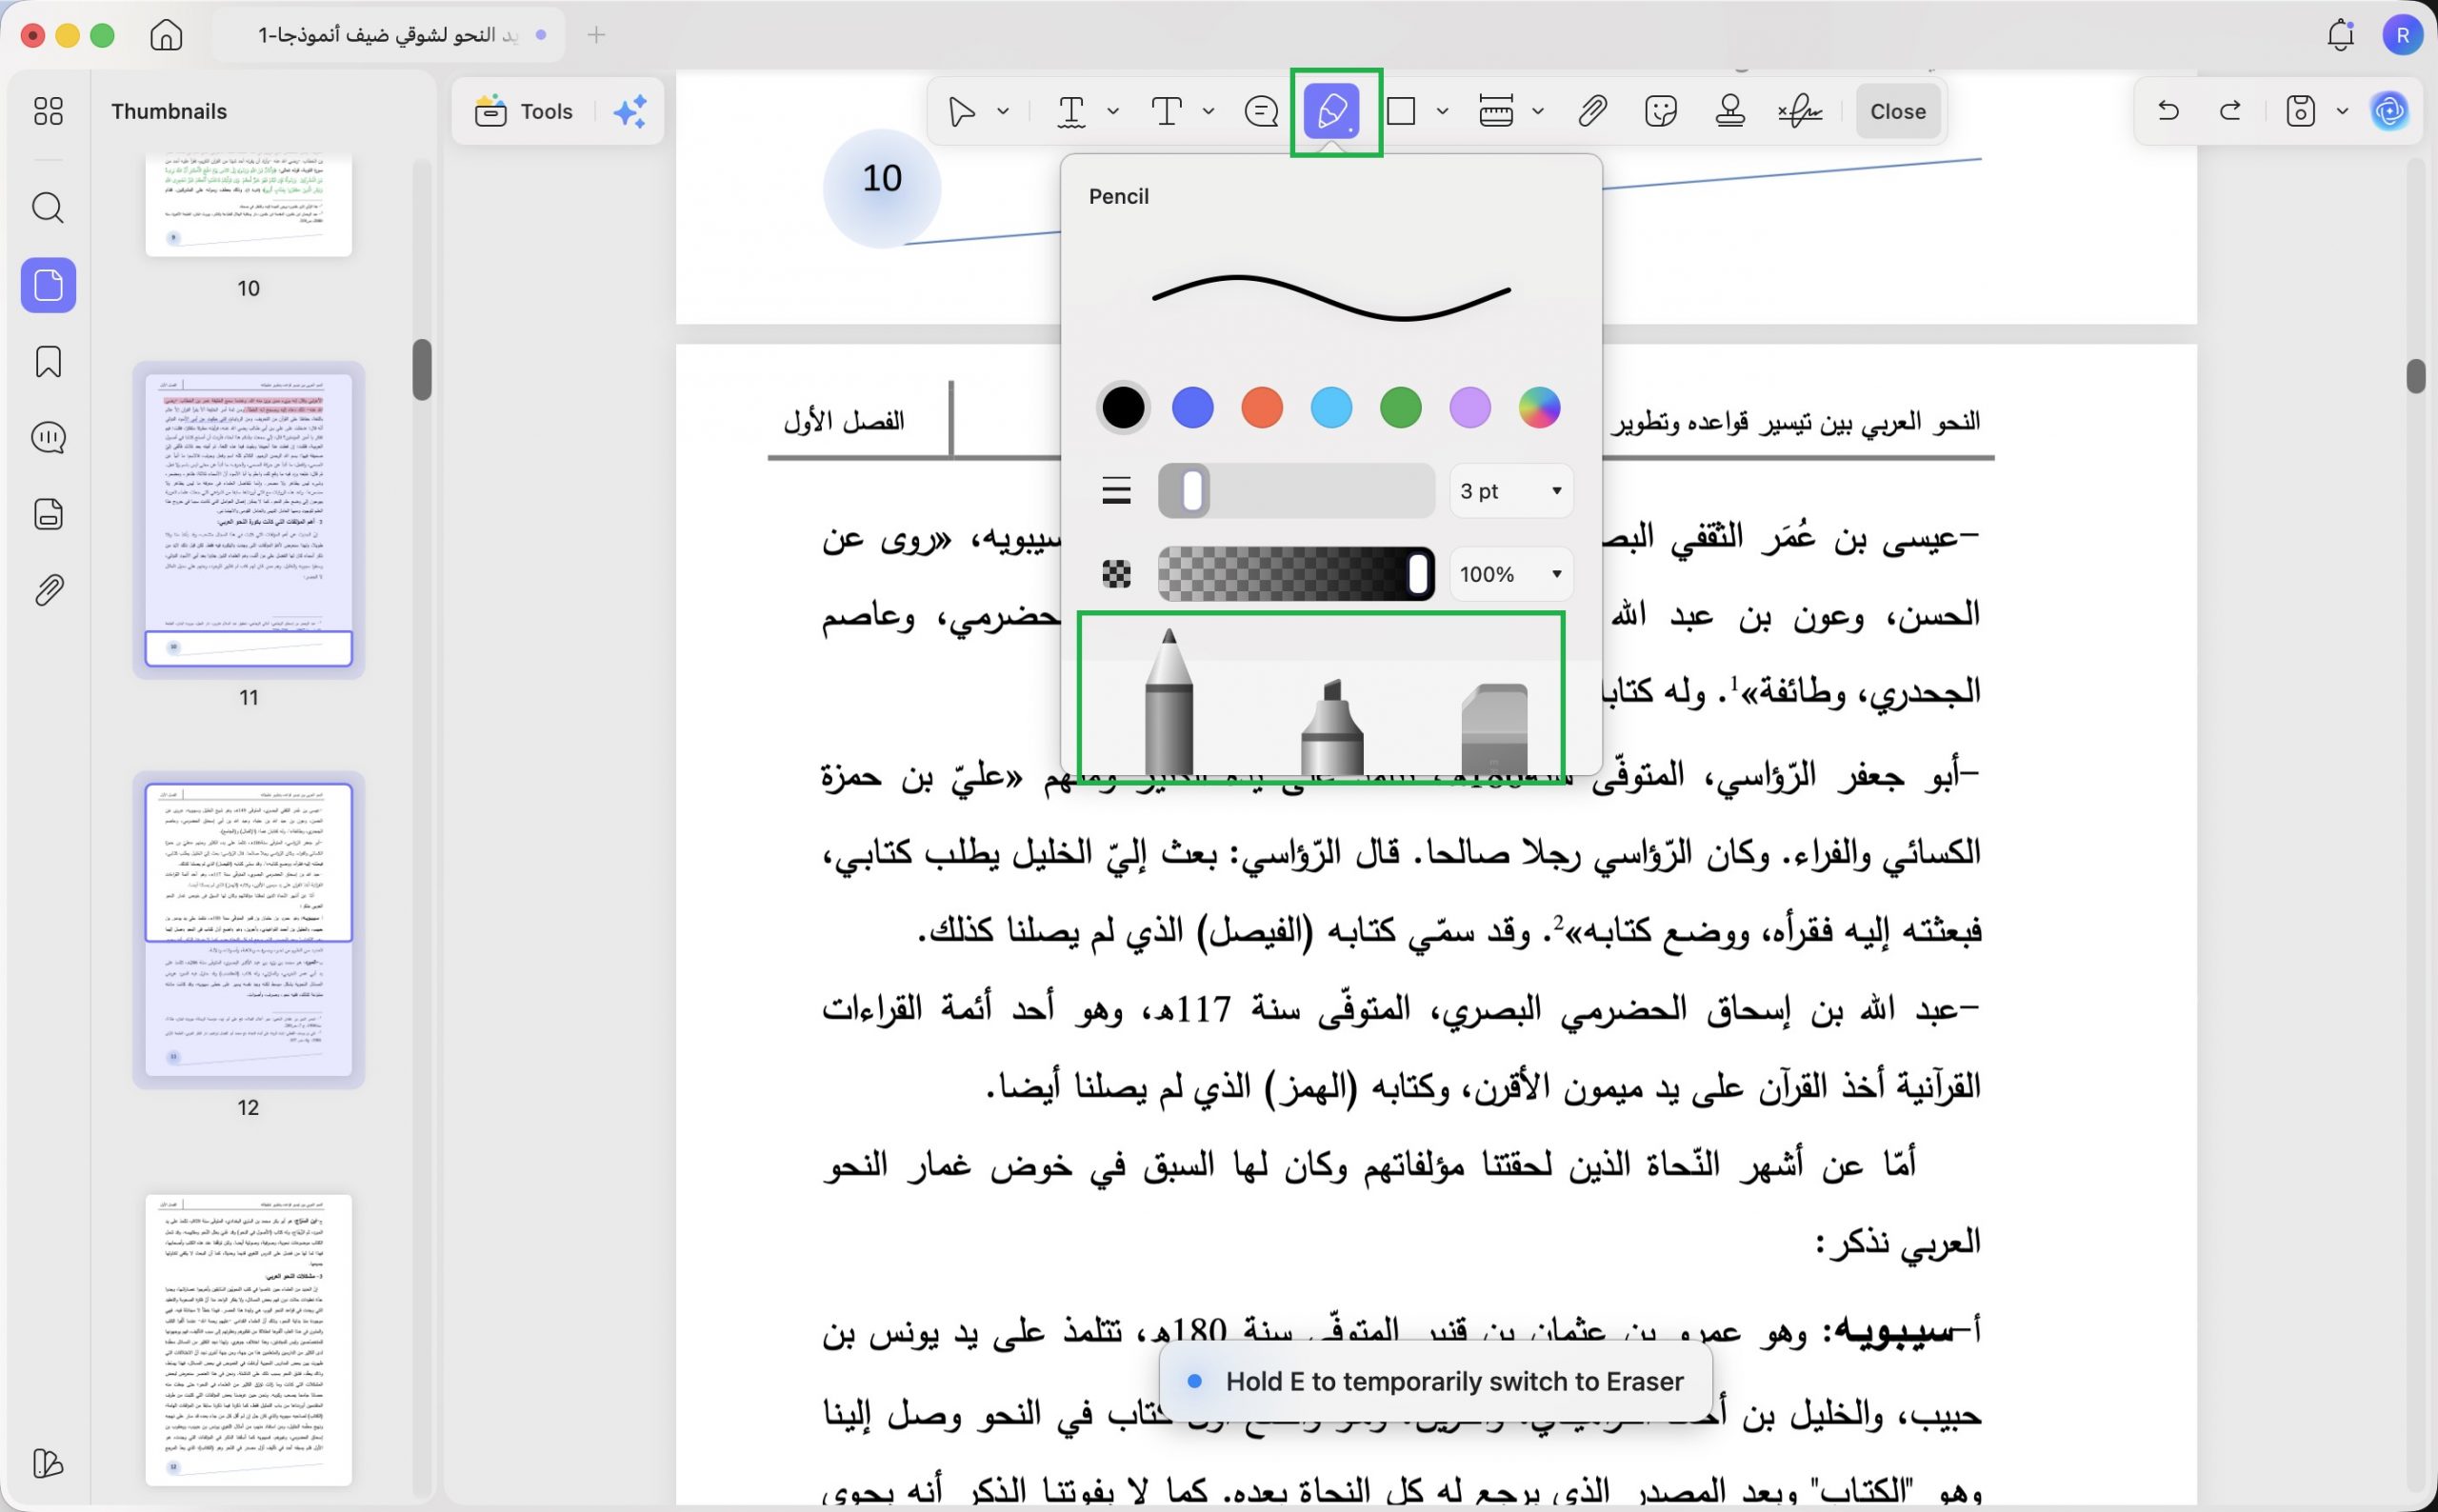
Task: Select the attach file tool in the toolbar
Action: (x=1592, y=111)
